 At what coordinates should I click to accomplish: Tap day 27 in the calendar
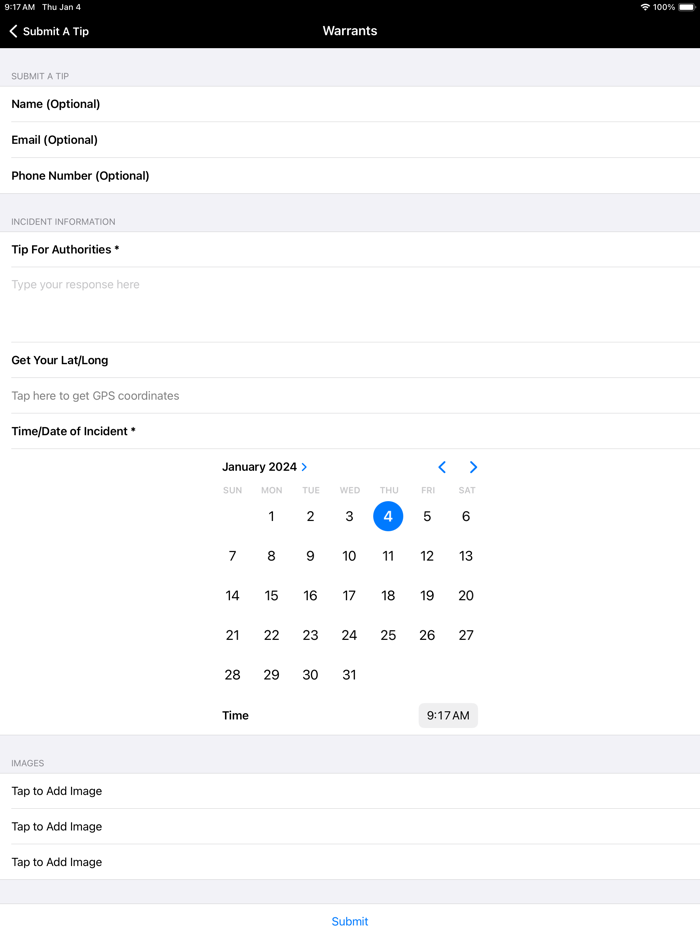coord(466,636)
